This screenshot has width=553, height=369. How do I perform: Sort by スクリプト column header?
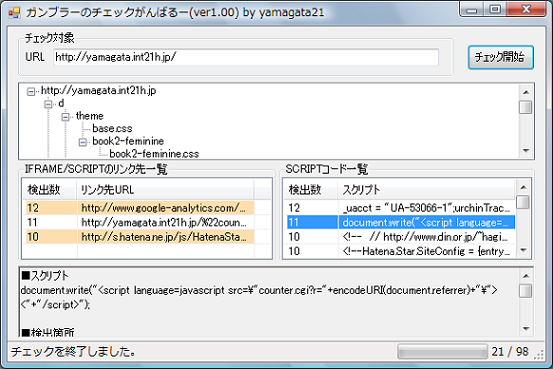point(426,190)
